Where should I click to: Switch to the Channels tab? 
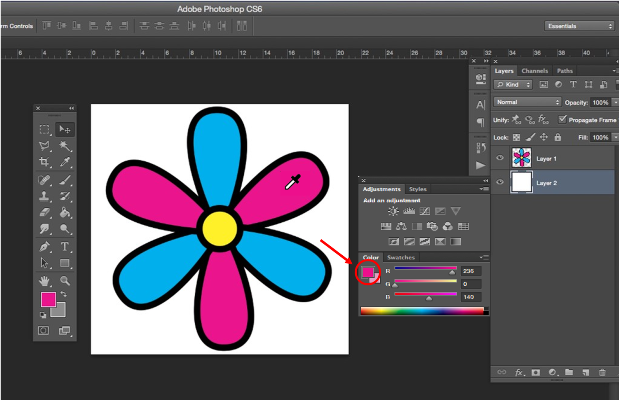click(535, 71)
